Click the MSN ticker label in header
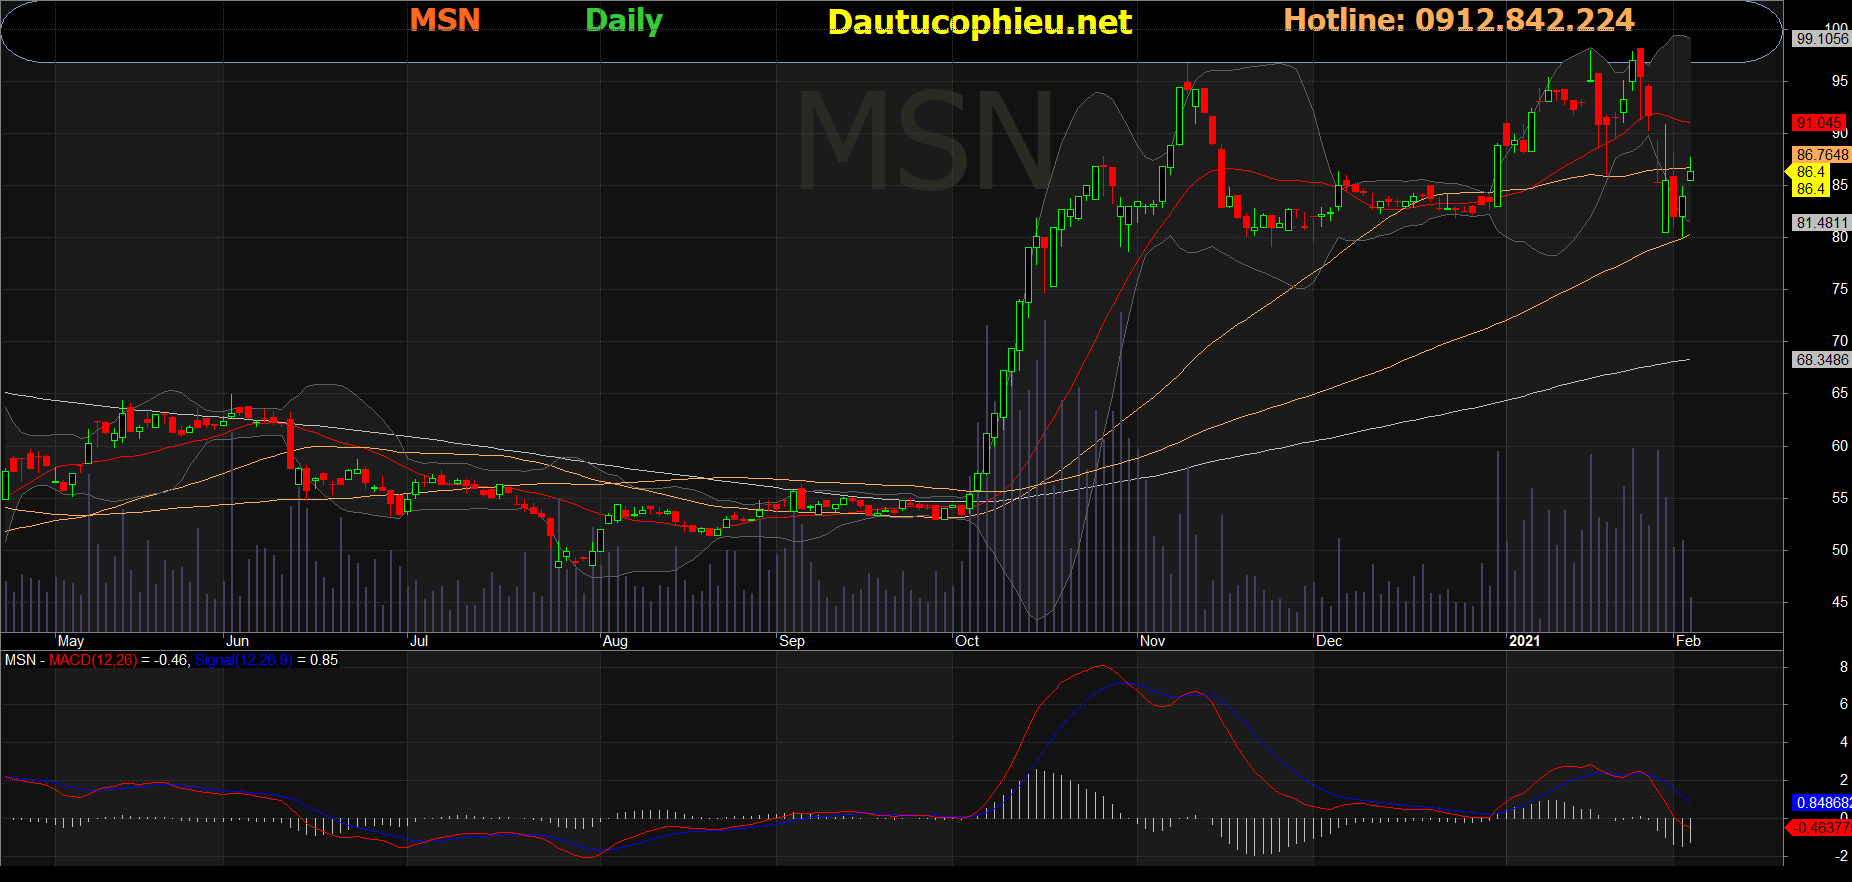 (x=445, y=20)
